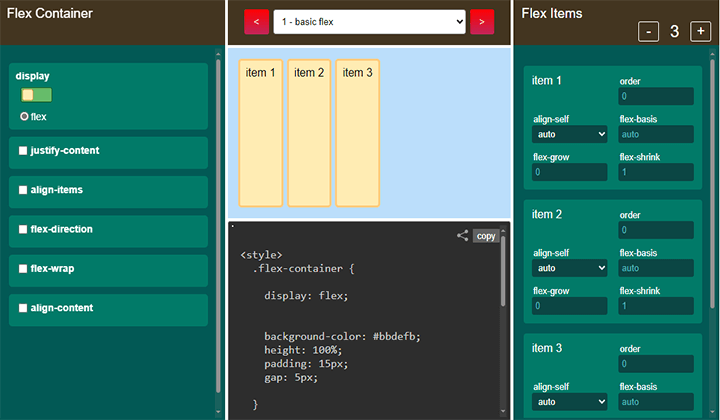Click the previous example arrow button
720x420 pixels.
[257, 21]
